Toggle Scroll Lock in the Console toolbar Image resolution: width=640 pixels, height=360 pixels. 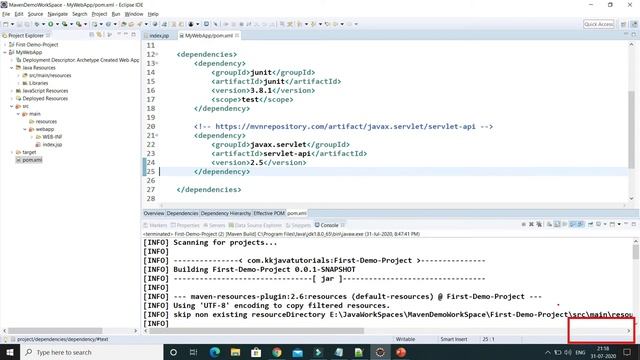coord(557,224)
